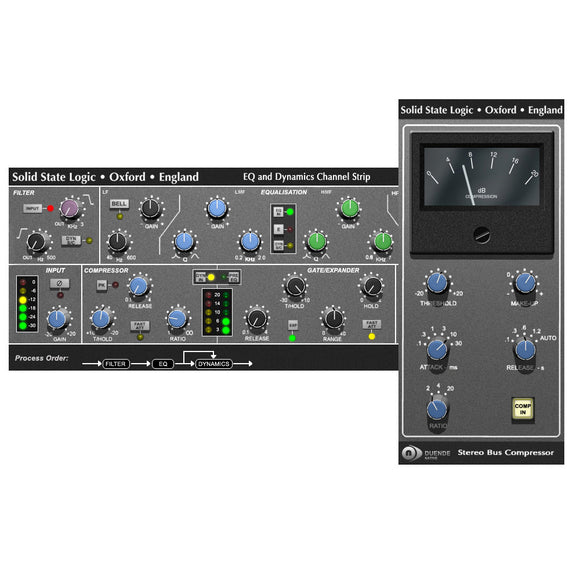Click the meter zero adjust screw
Screen dimensions: 580x580
482,235
